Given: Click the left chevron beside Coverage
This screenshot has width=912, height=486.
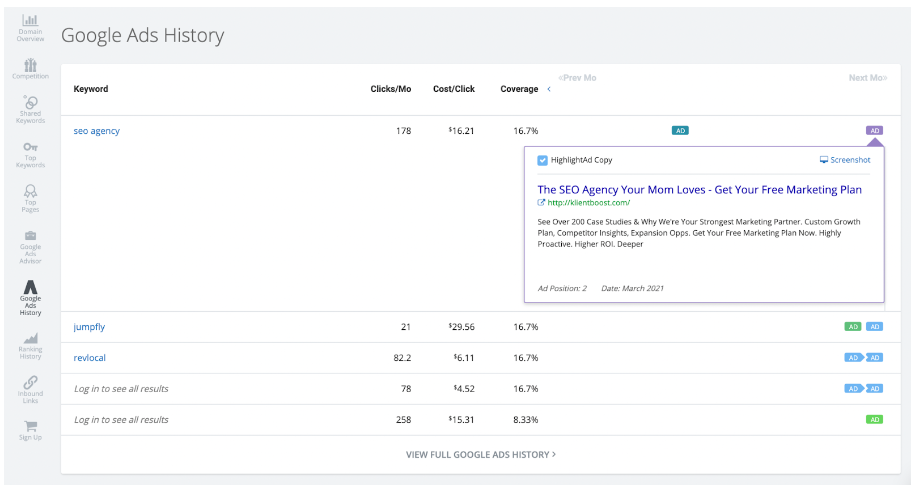Looking at the screenshot, I should point(548,89).
